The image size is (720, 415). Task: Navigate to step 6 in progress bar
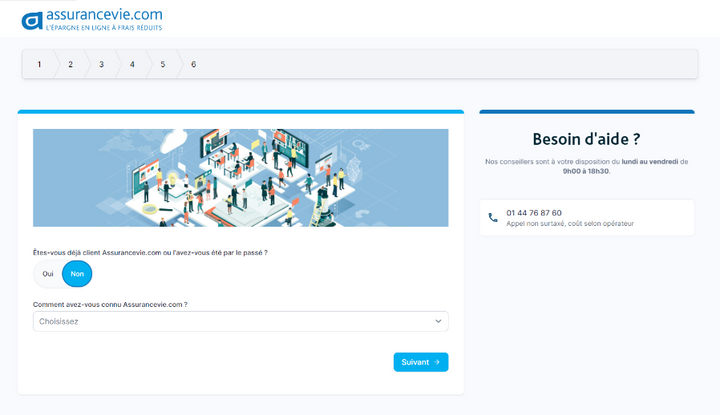point(193,64)
